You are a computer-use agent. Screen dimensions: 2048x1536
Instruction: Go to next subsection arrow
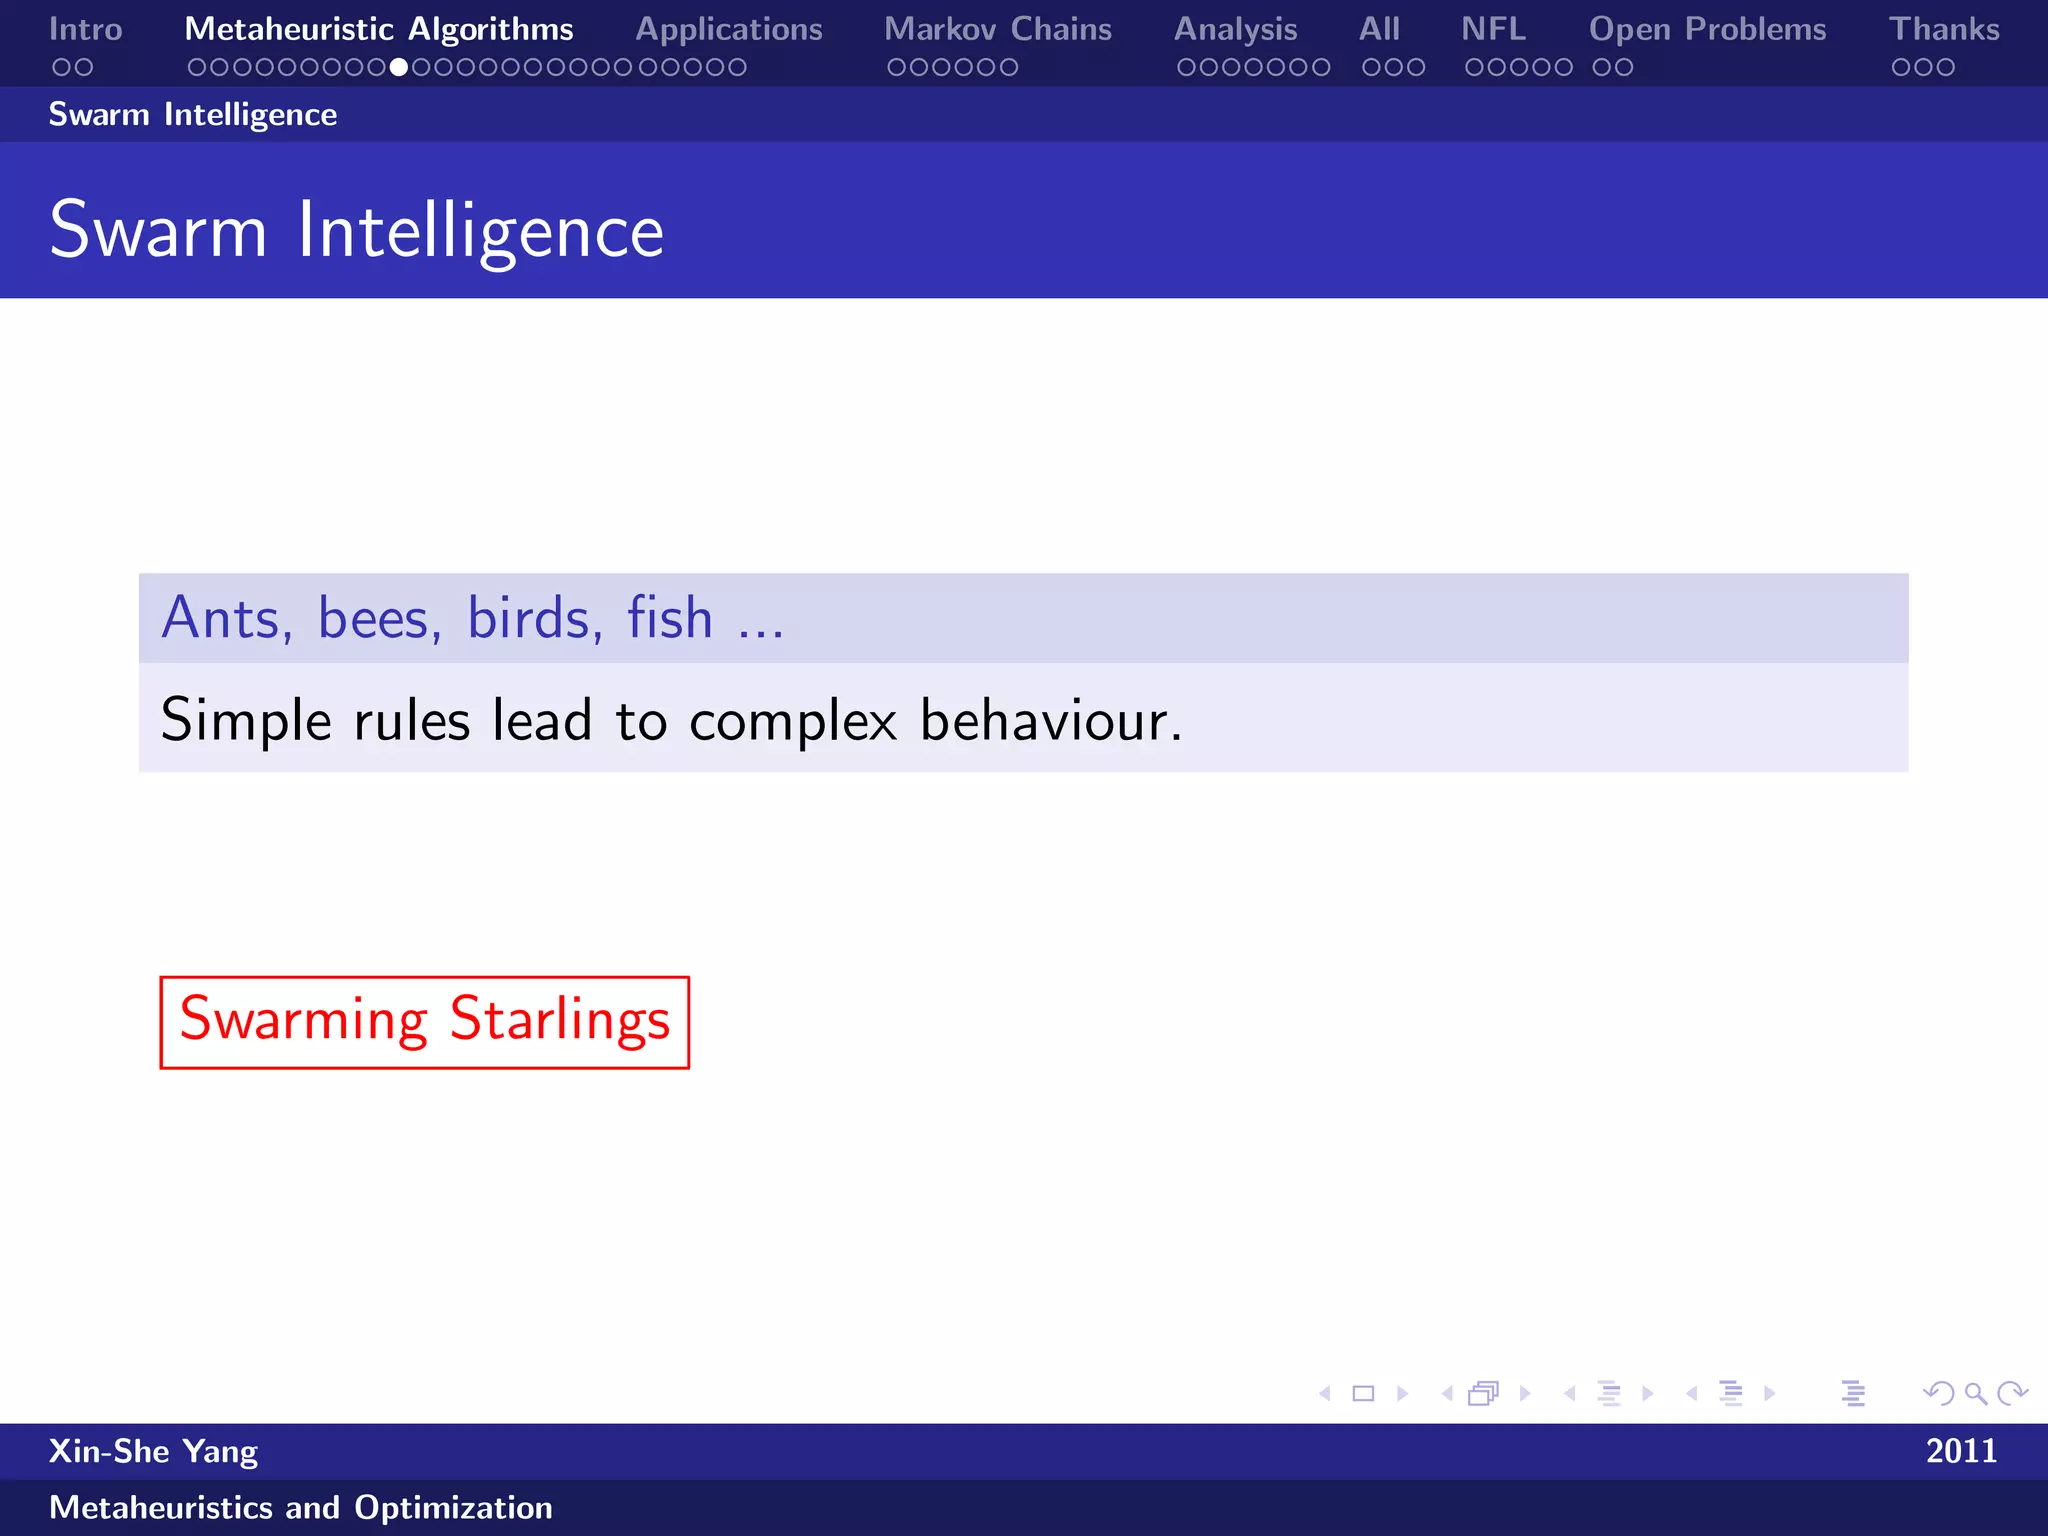click(1647, 1393)
